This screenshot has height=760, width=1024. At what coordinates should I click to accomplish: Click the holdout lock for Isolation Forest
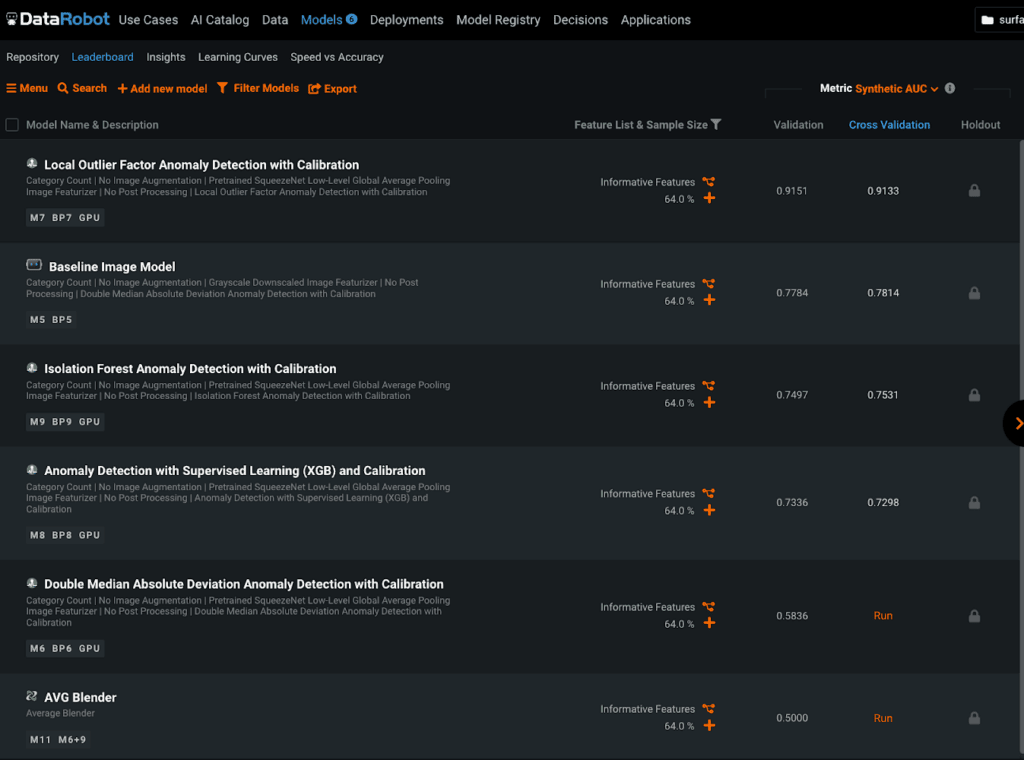click(x=974, y=395)
